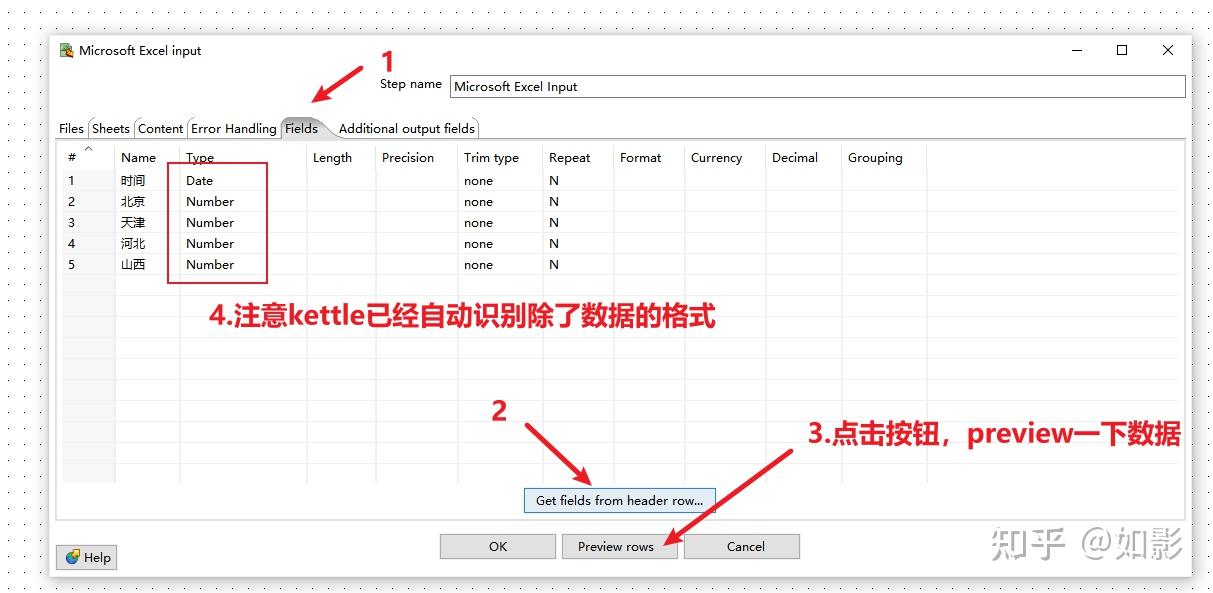Click Repeat value N in 天津 row
This screenshot has width=1213, height=593.
553,223
